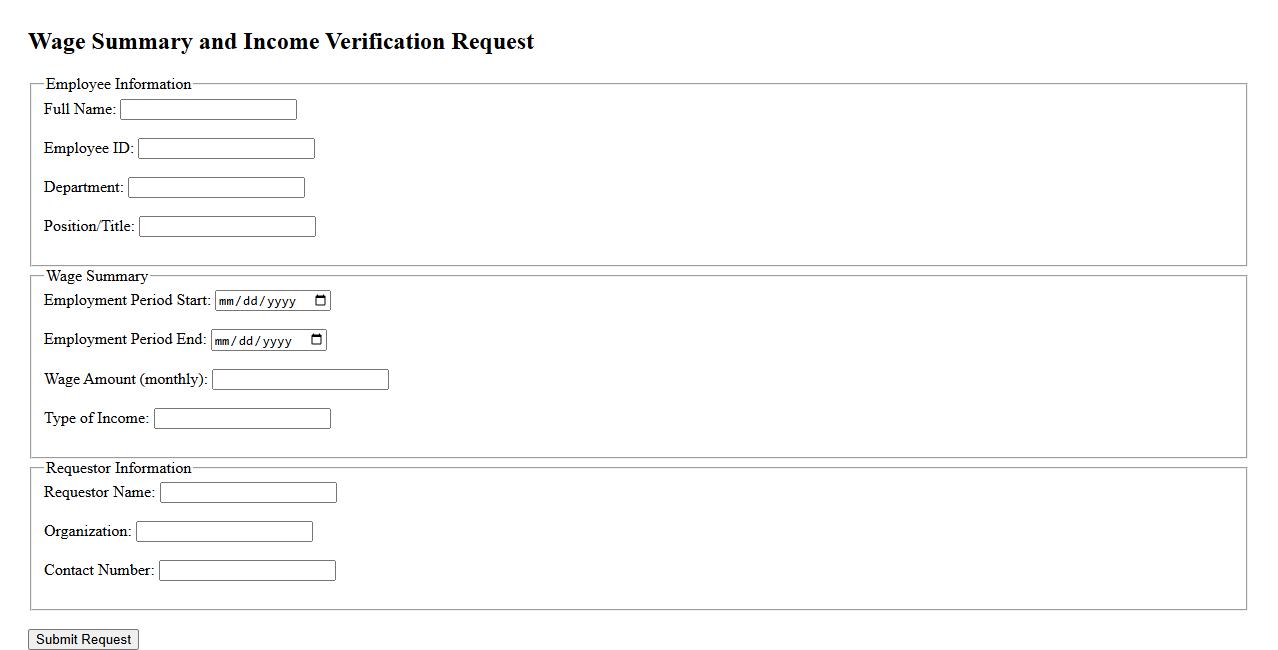
Task: Click the Wage Amount (monthly) label
Action: (x=125, y=379)
